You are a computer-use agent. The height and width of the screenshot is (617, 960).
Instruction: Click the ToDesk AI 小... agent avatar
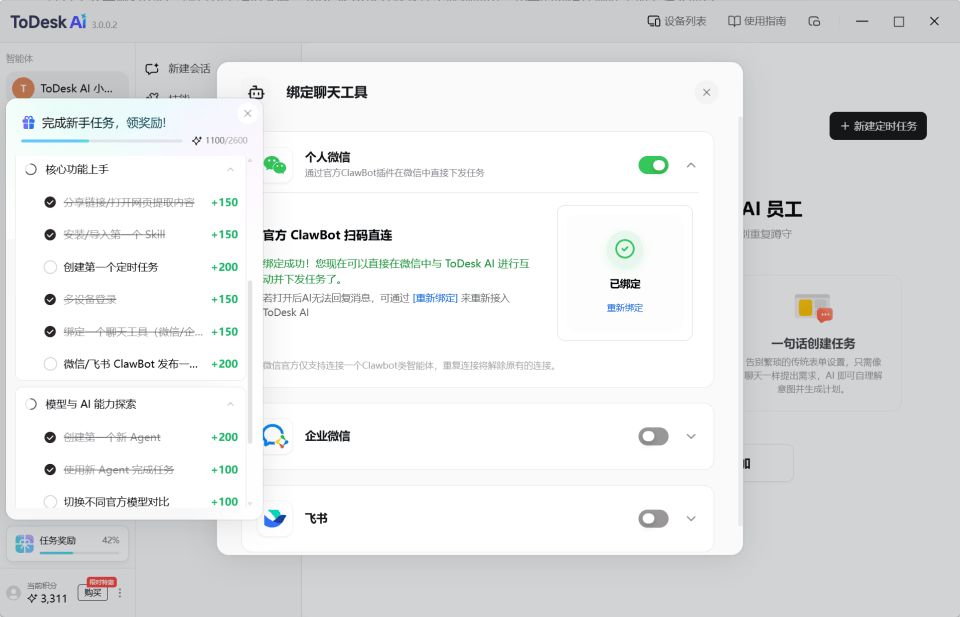coord(23,88)
